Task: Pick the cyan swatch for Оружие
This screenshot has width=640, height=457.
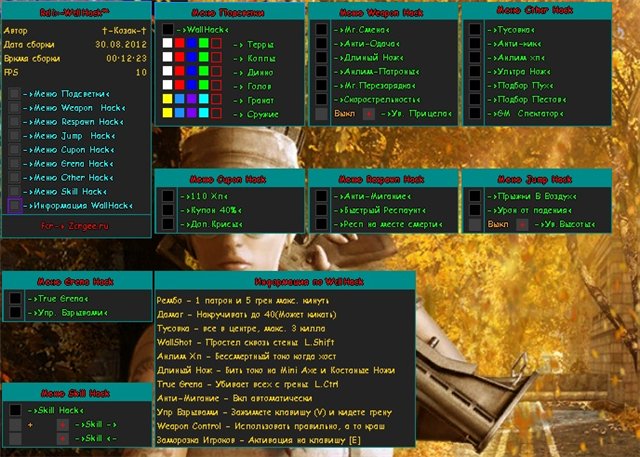Action: click(x=204, y=113)
